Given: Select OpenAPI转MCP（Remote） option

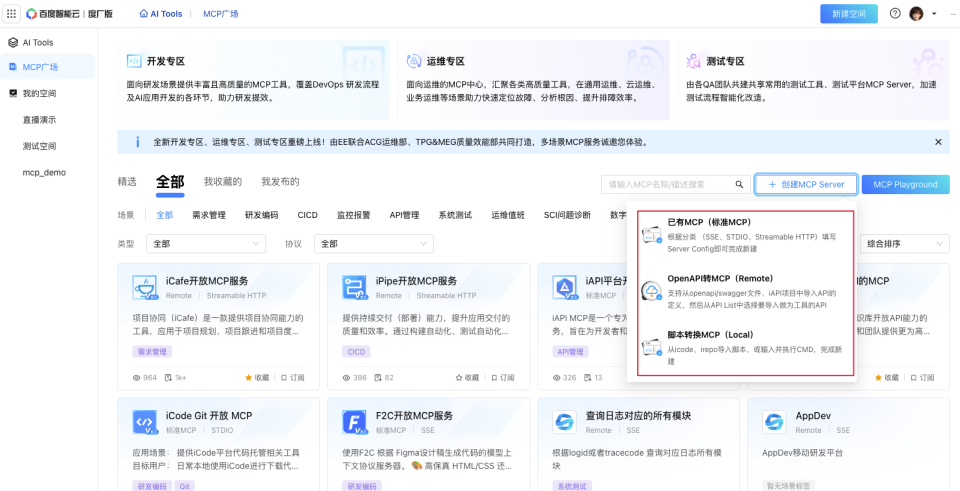Looking at the screenshot, I should click(747, 291).
